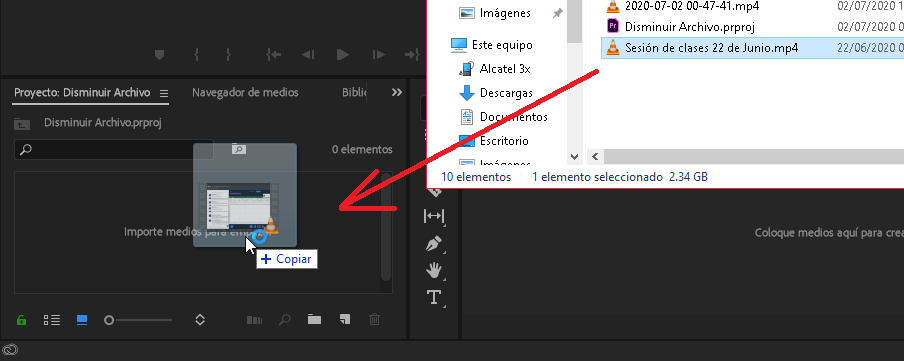Select the Proyecto: Disminuir Archivo tab
904x361 pixels.
[82, 92]
